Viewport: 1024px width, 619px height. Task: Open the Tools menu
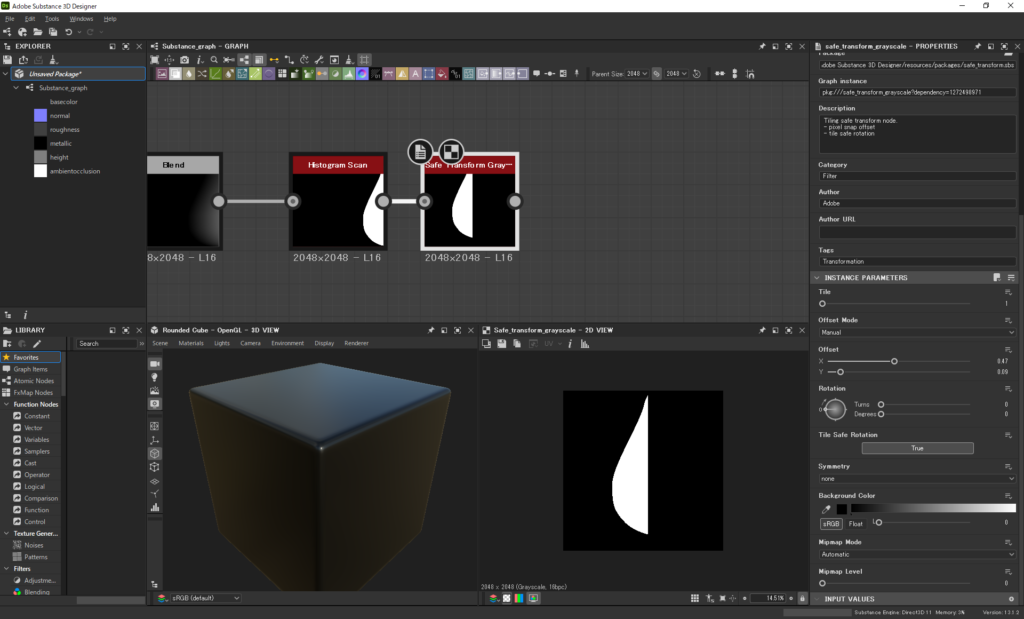click(52, 19)
